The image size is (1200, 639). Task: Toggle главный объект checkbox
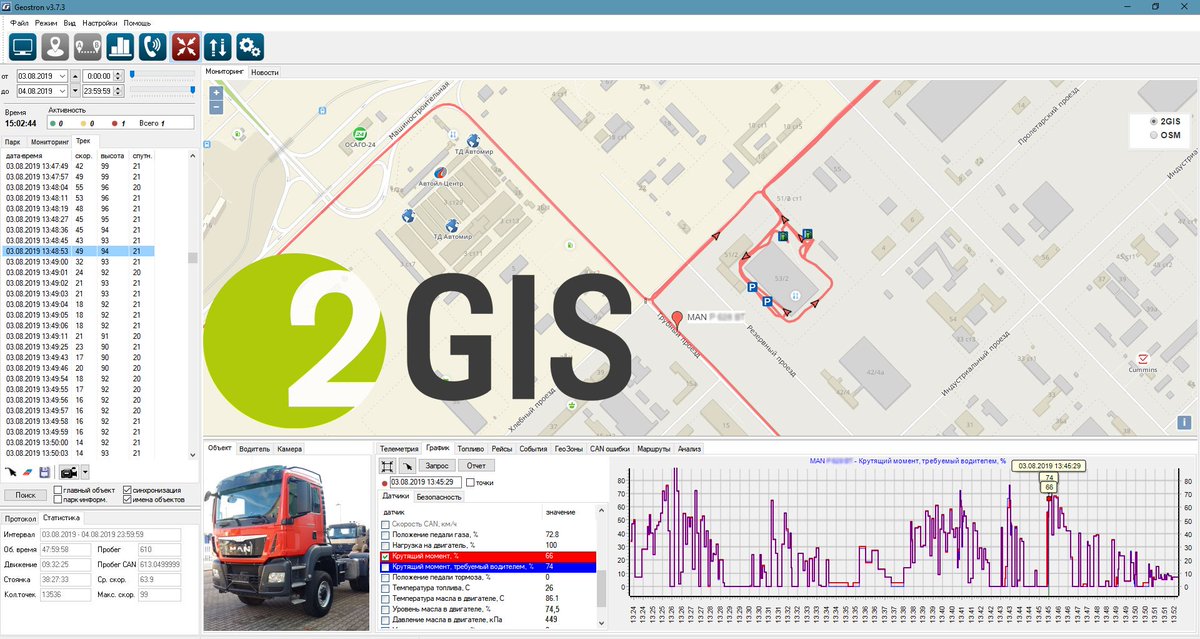(57, 490)
